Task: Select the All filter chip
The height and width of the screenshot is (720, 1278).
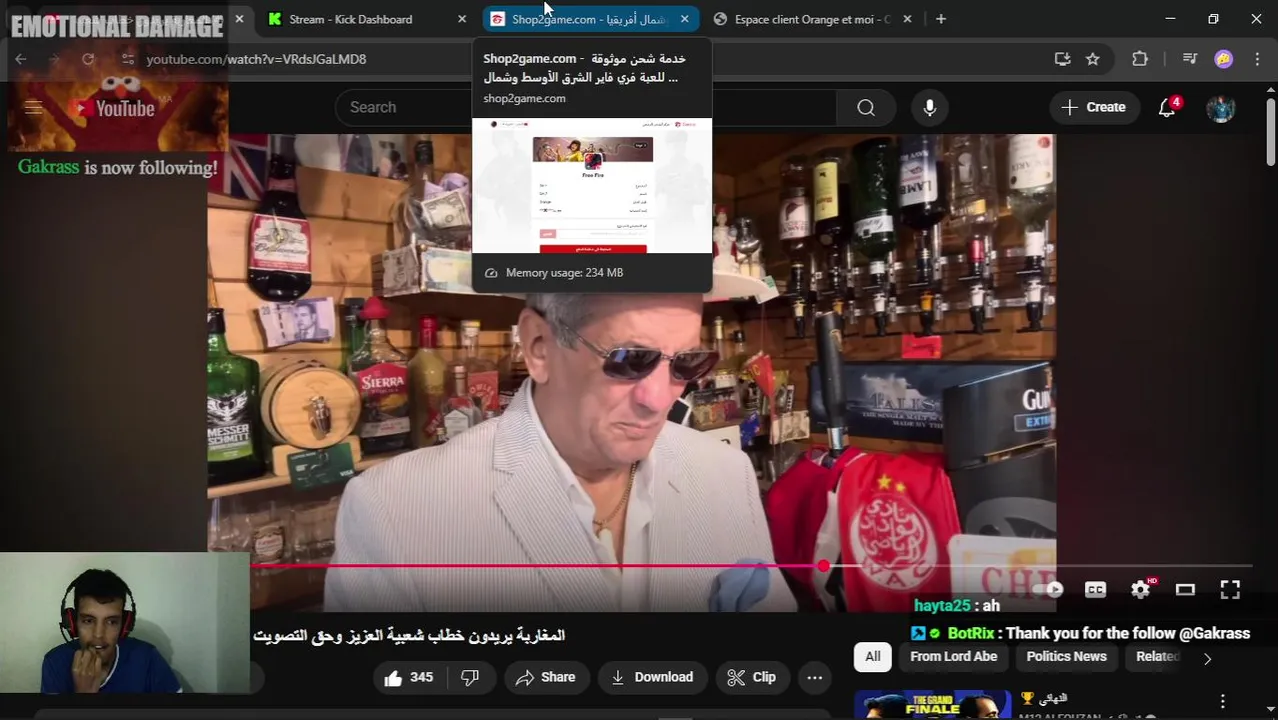Action: click(x=873, y=657)
